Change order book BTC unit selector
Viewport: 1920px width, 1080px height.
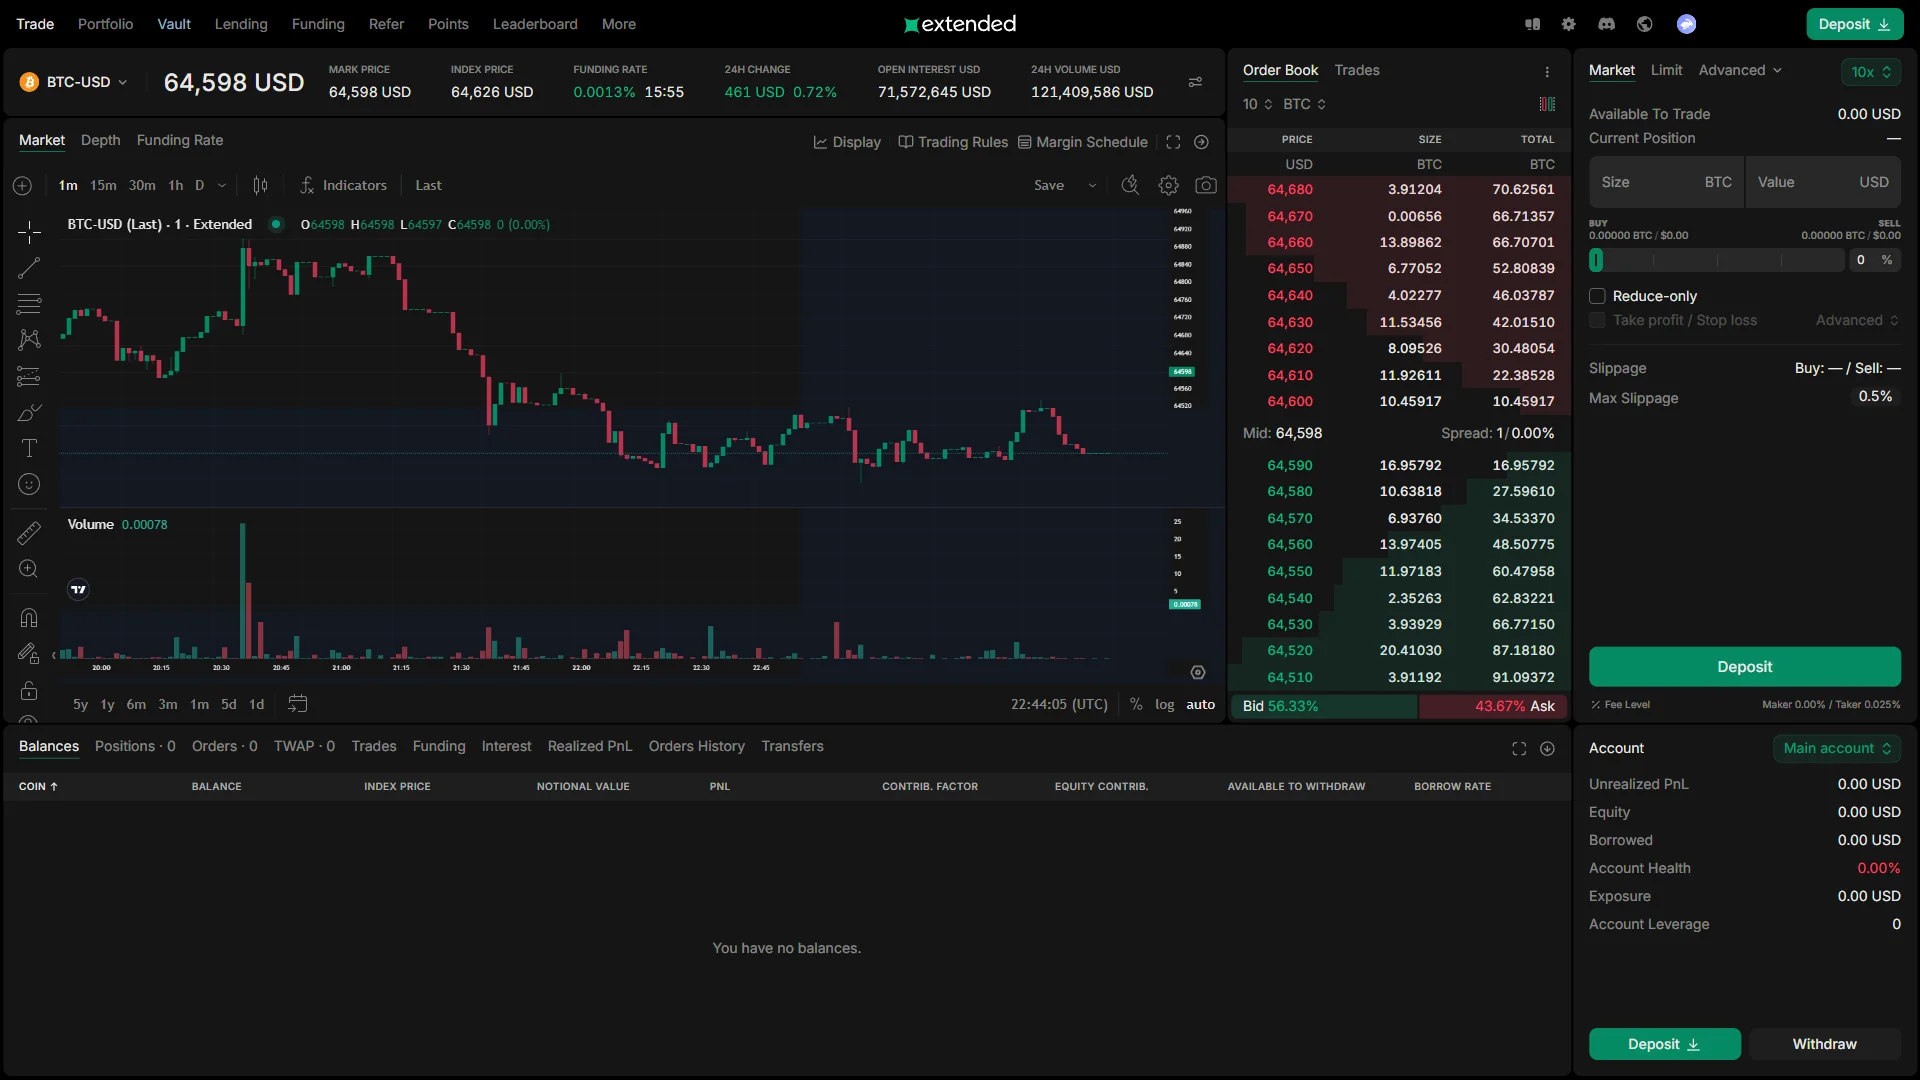pyautogui.click(x=1304, y=104)
